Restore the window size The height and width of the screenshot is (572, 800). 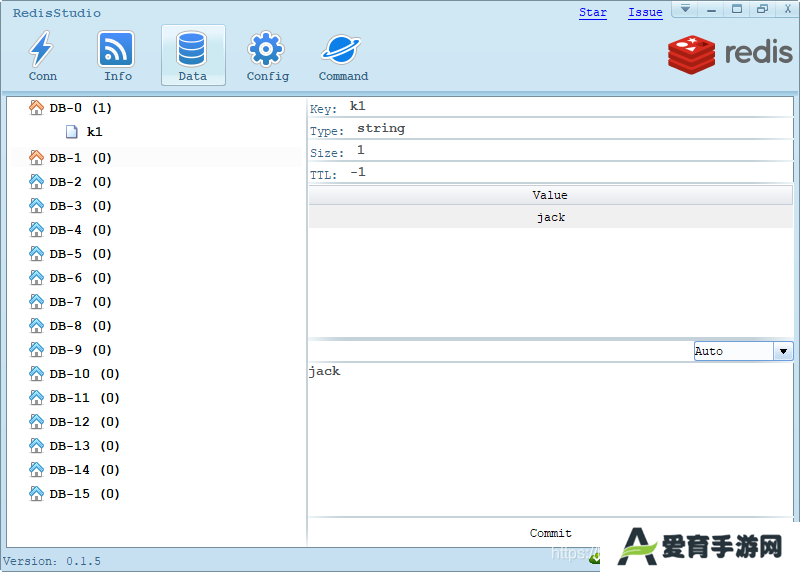762,9
